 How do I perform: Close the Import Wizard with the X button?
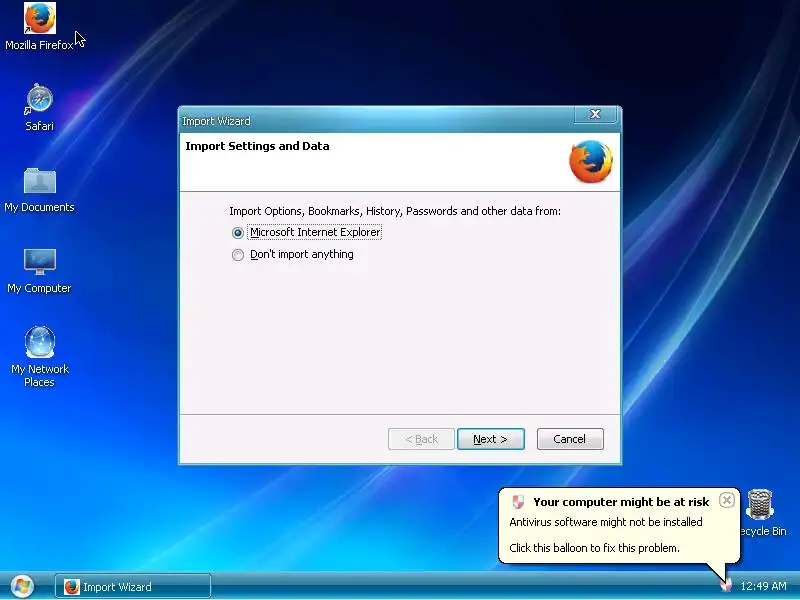(x=595, y=114)
